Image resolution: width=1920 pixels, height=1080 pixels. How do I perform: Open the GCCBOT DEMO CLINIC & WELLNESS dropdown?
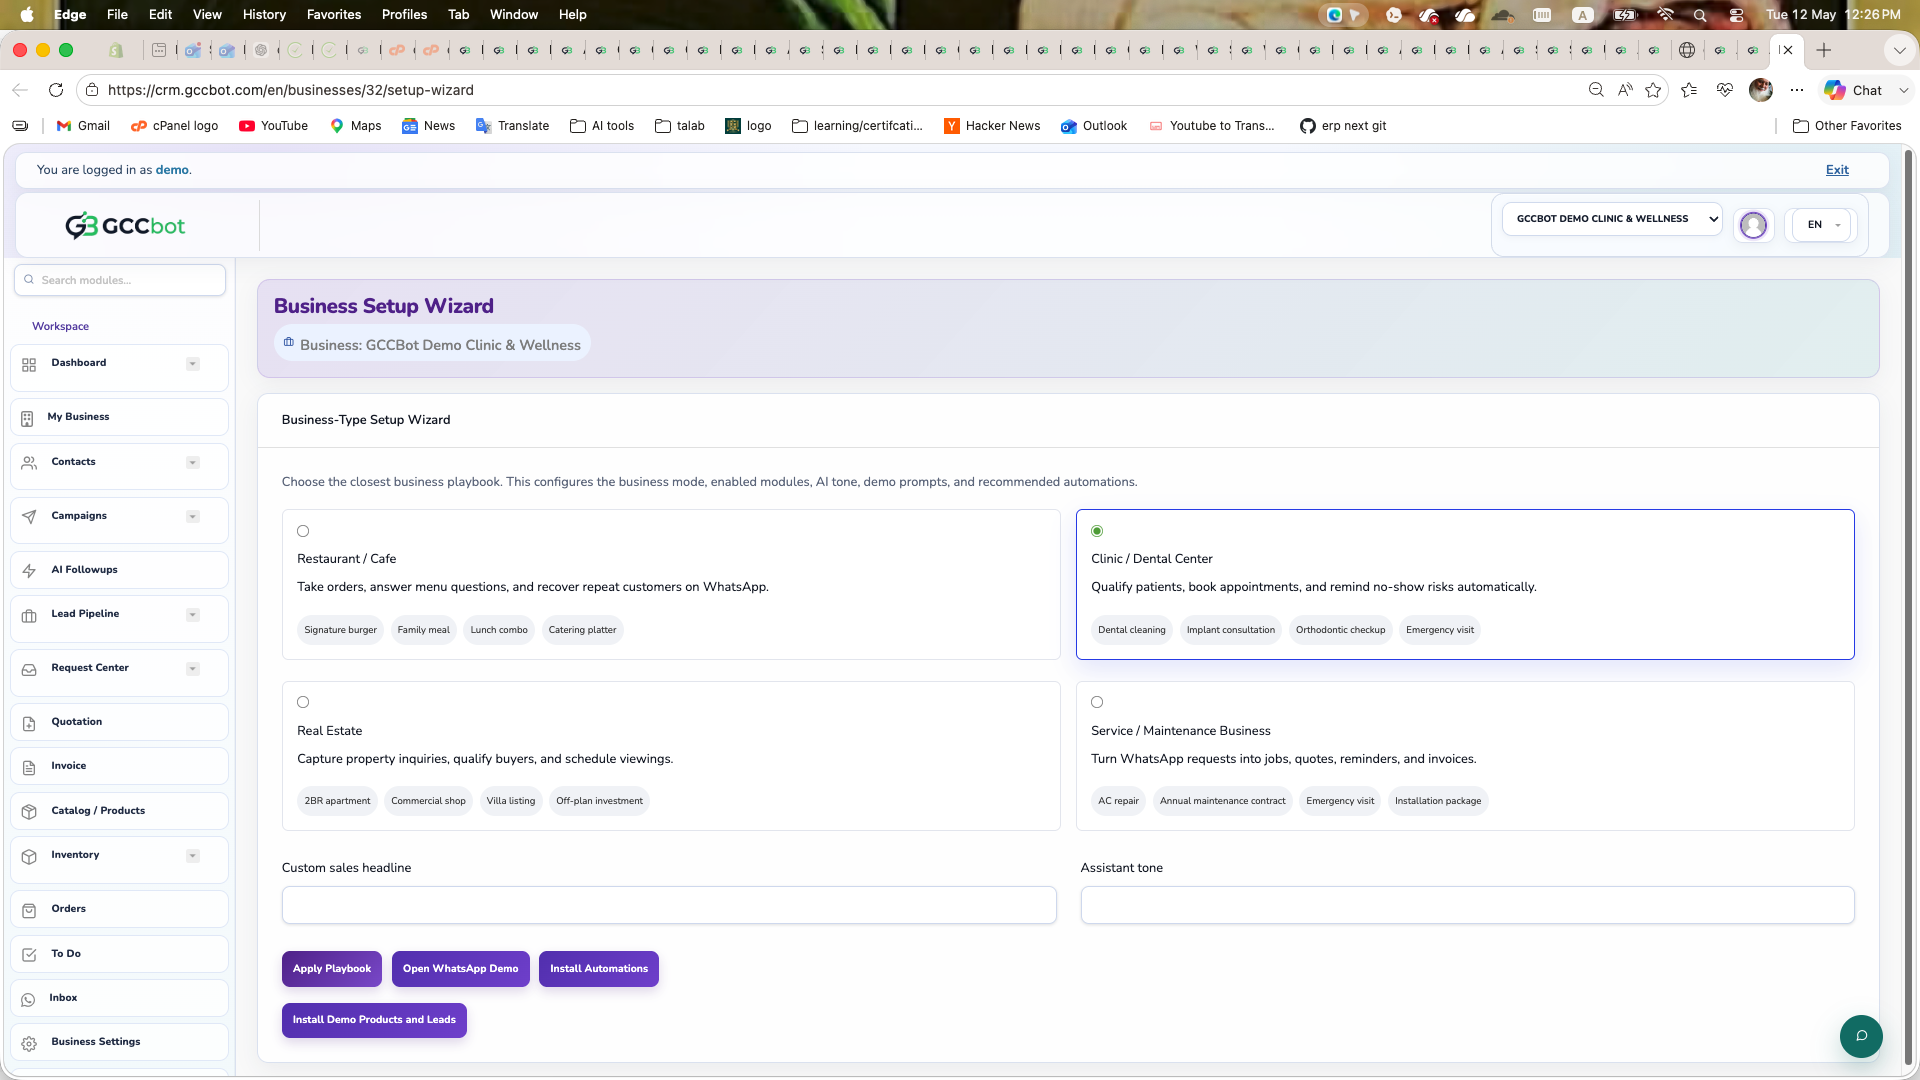(1612, 219)
